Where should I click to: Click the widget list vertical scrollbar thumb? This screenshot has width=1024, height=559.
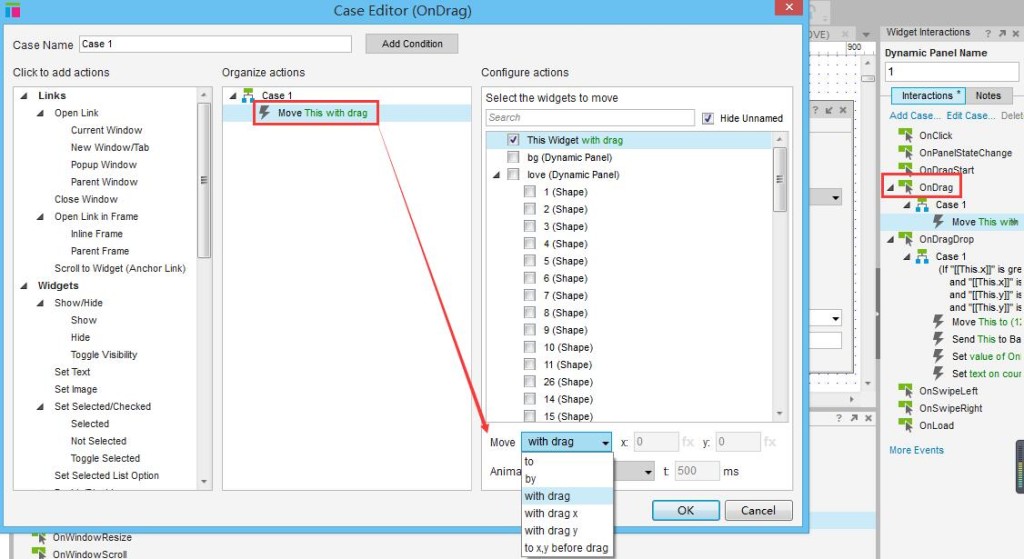[x=779, y=179]
